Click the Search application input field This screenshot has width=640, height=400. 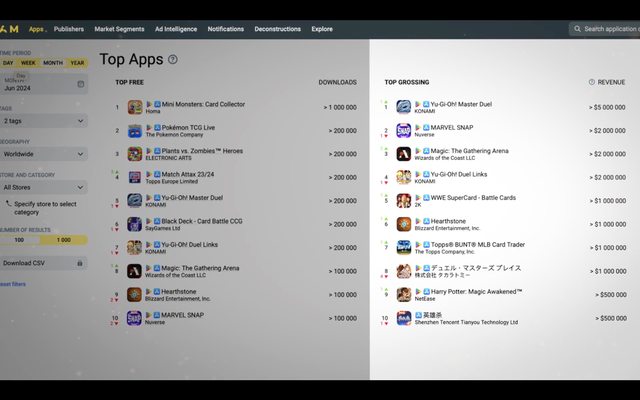604,29
